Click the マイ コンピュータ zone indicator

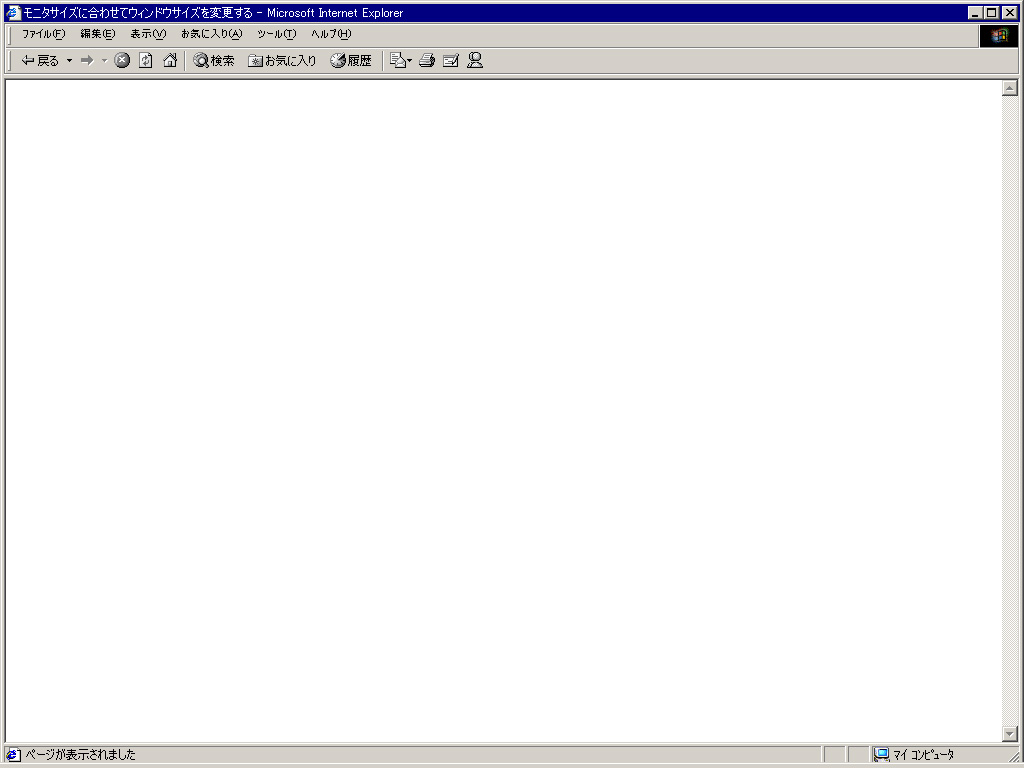(x=923, y=755)
